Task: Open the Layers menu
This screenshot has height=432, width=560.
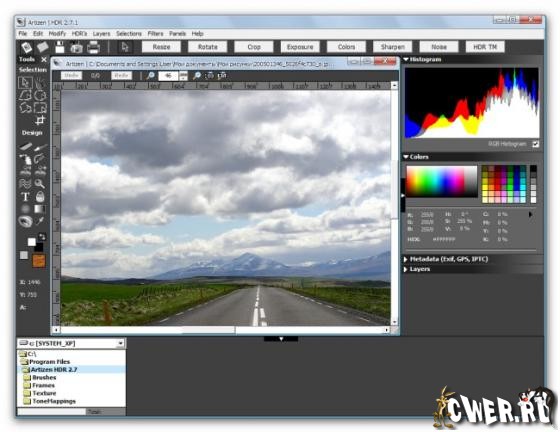Action: tap(101, 34)
